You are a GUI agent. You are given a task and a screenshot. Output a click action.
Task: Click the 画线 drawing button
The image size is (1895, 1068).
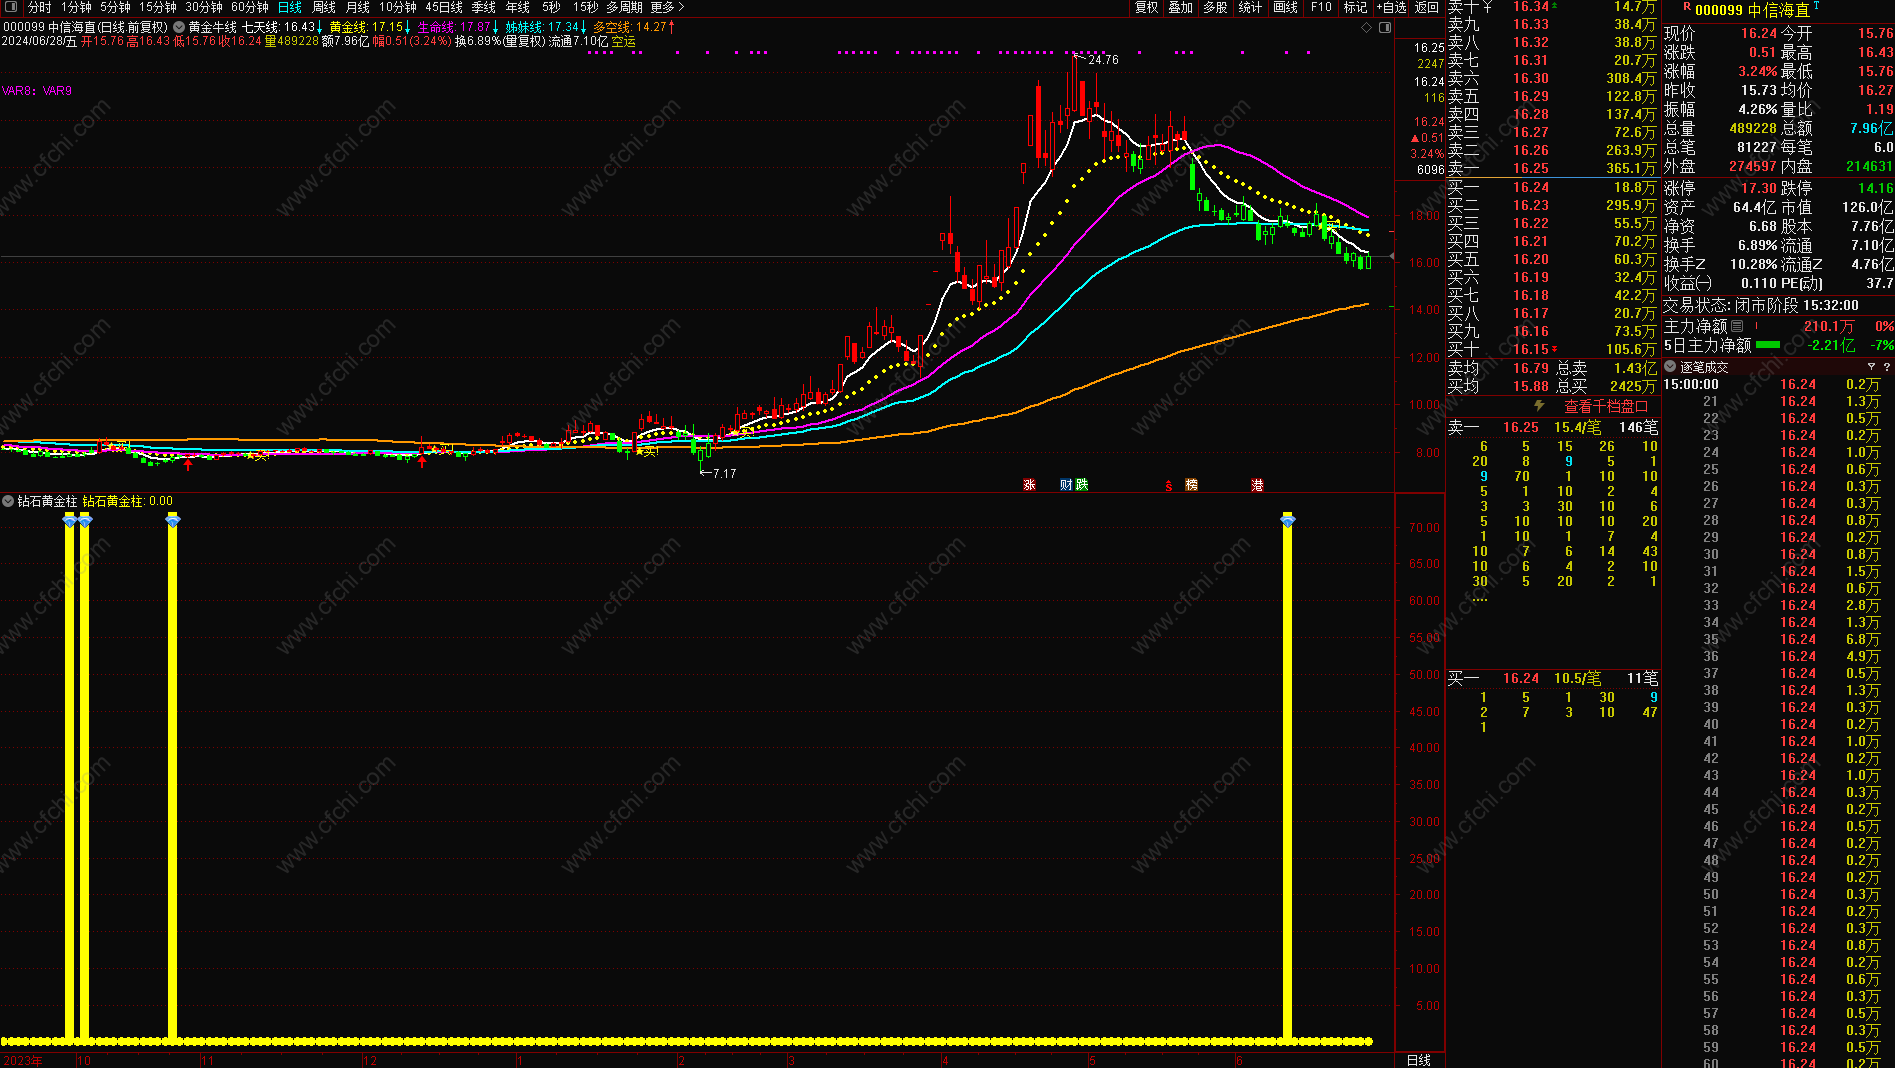pyautogui.click(x=1286, y=7)
